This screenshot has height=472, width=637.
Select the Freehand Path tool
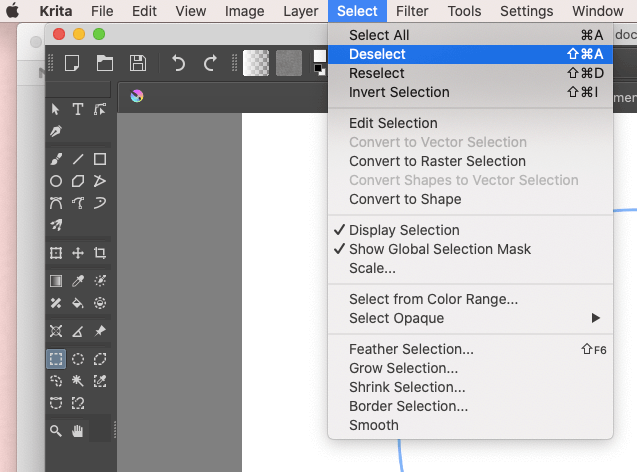coord(78,203)
